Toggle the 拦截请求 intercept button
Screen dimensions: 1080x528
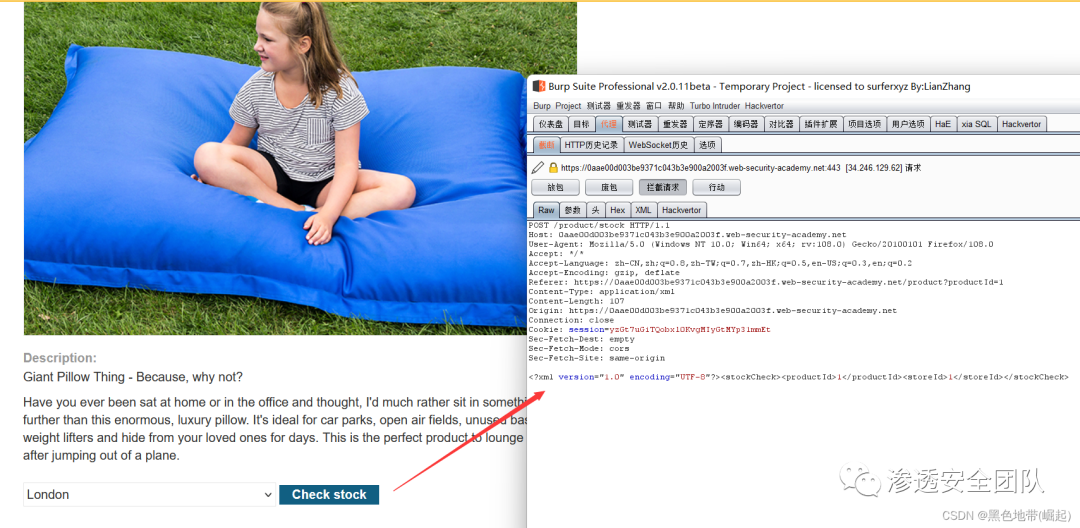663,187
